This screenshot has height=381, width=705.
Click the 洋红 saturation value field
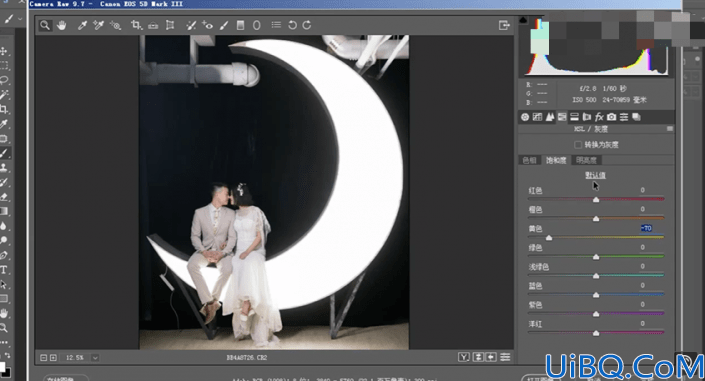click(x=643, y=324)
